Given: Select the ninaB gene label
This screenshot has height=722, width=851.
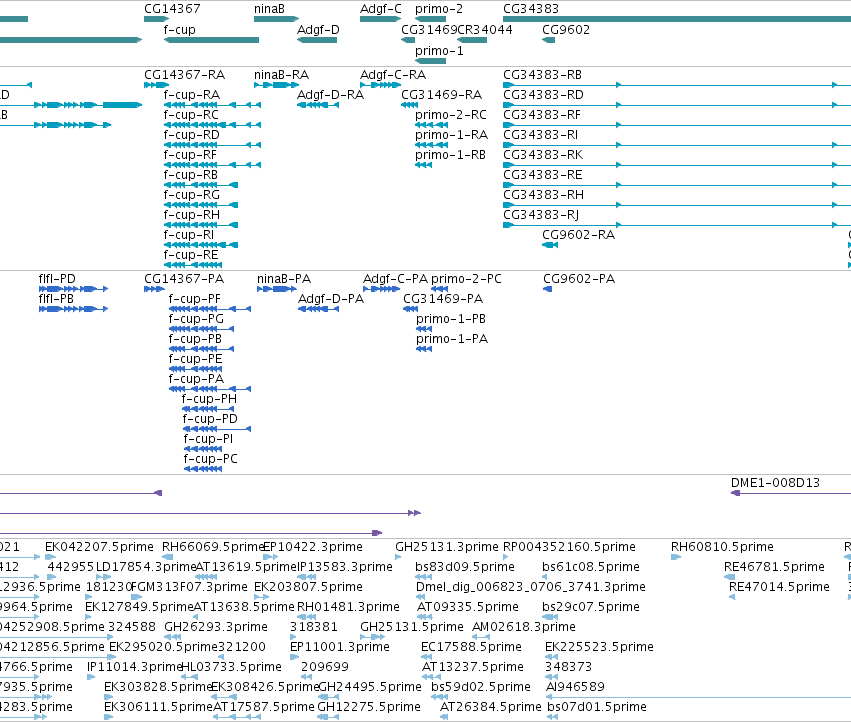Looking at the screenshot, I should [269, 9].
